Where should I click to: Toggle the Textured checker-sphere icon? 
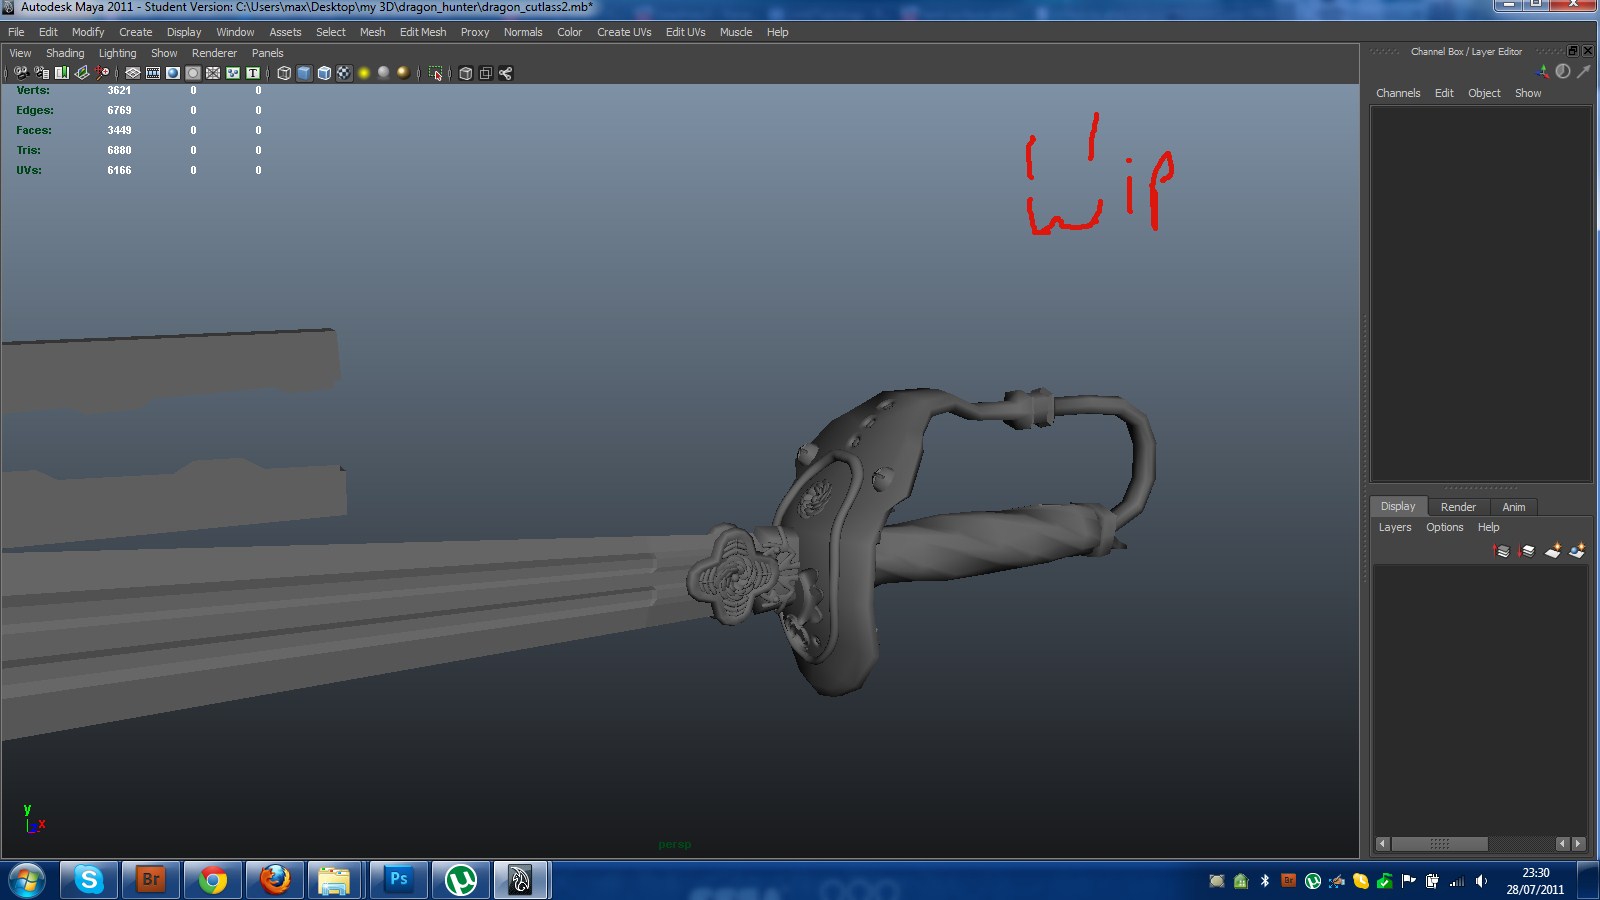[x=344, y=73]
